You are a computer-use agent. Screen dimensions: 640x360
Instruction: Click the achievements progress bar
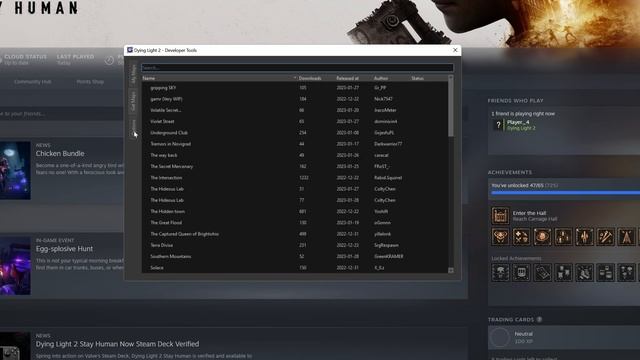(x=566, y=193)
